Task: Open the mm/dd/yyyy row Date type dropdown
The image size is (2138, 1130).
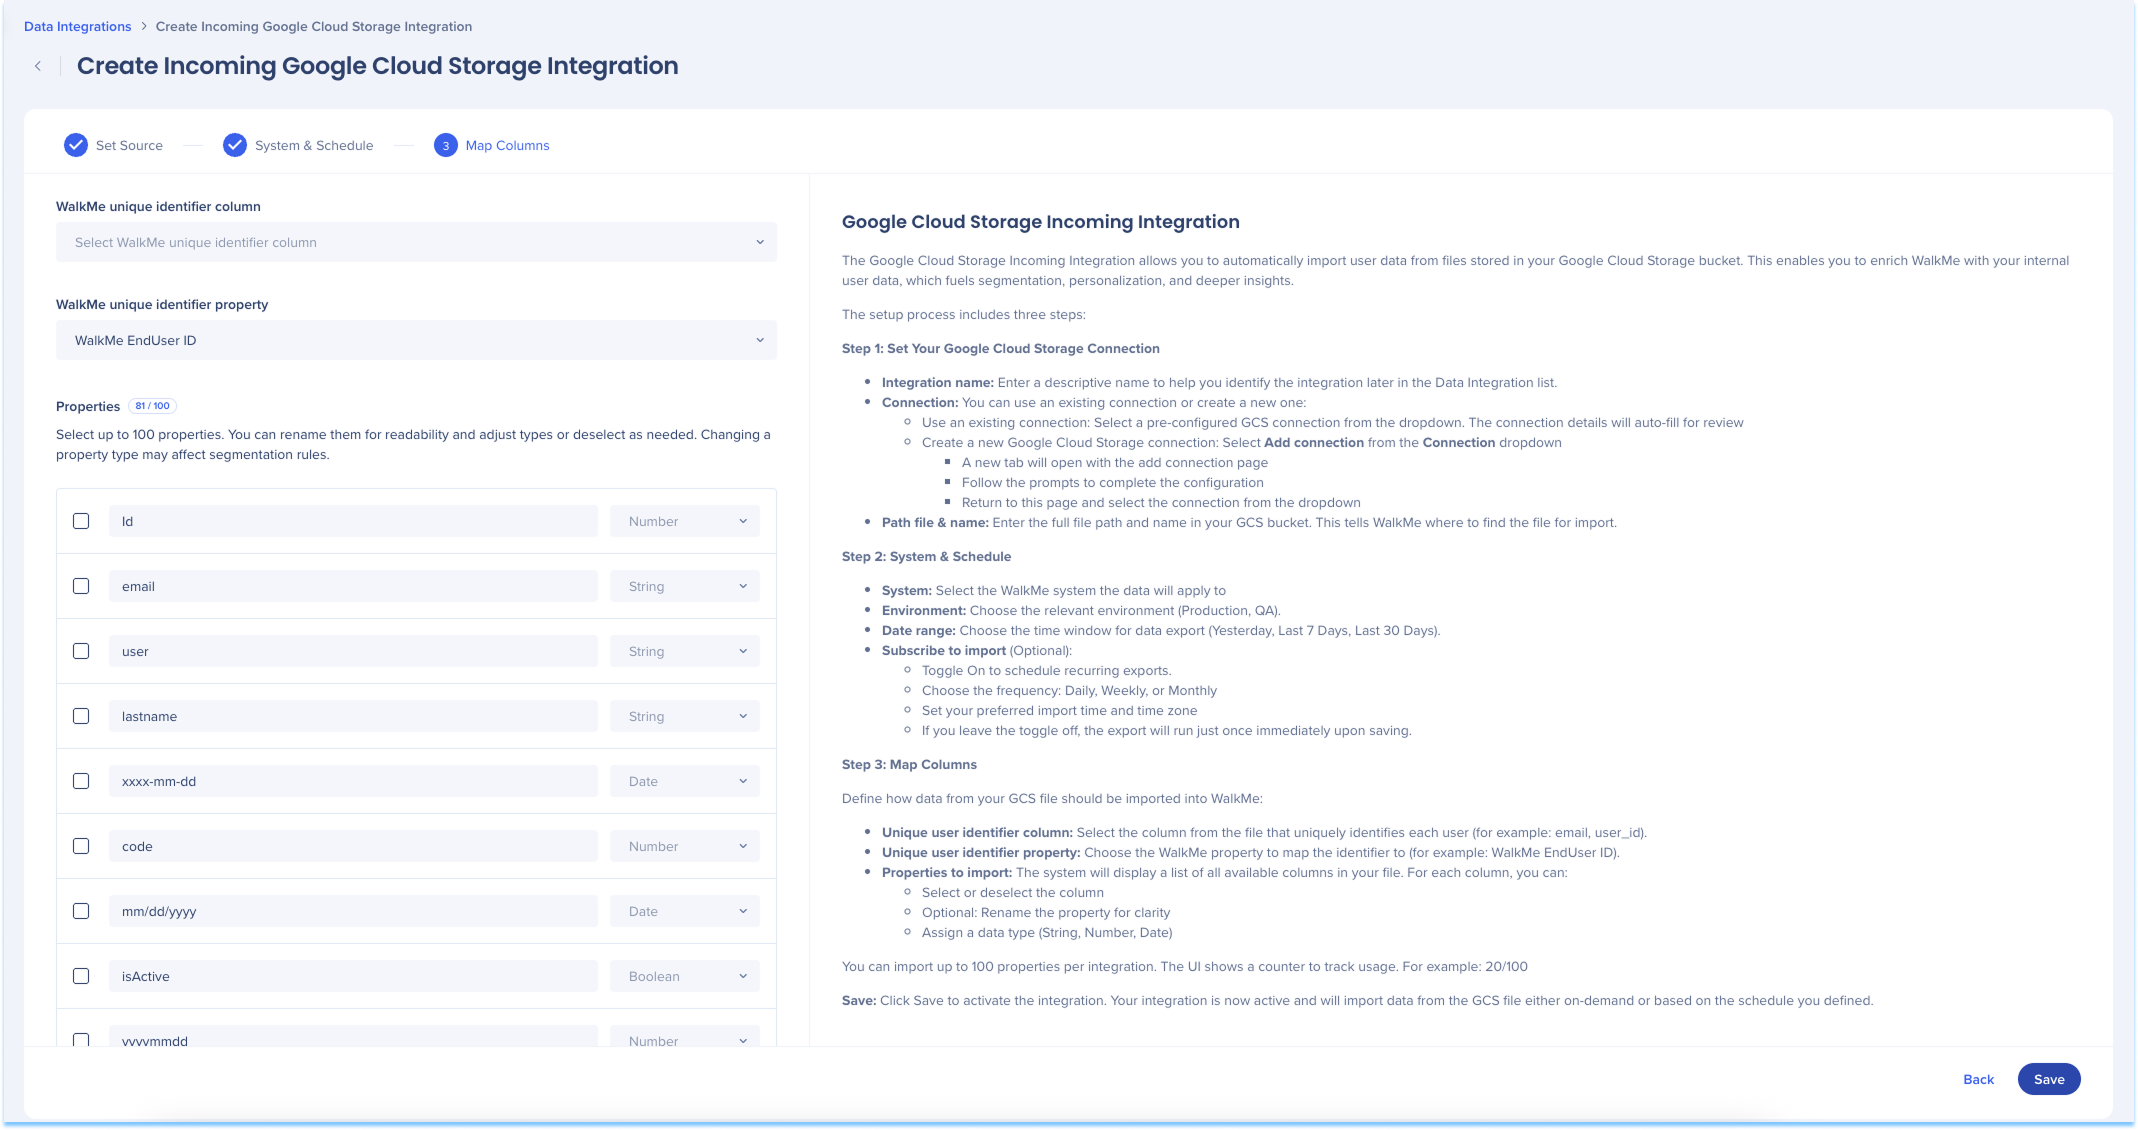Action: pyautogui.click(x=685, y=911)
